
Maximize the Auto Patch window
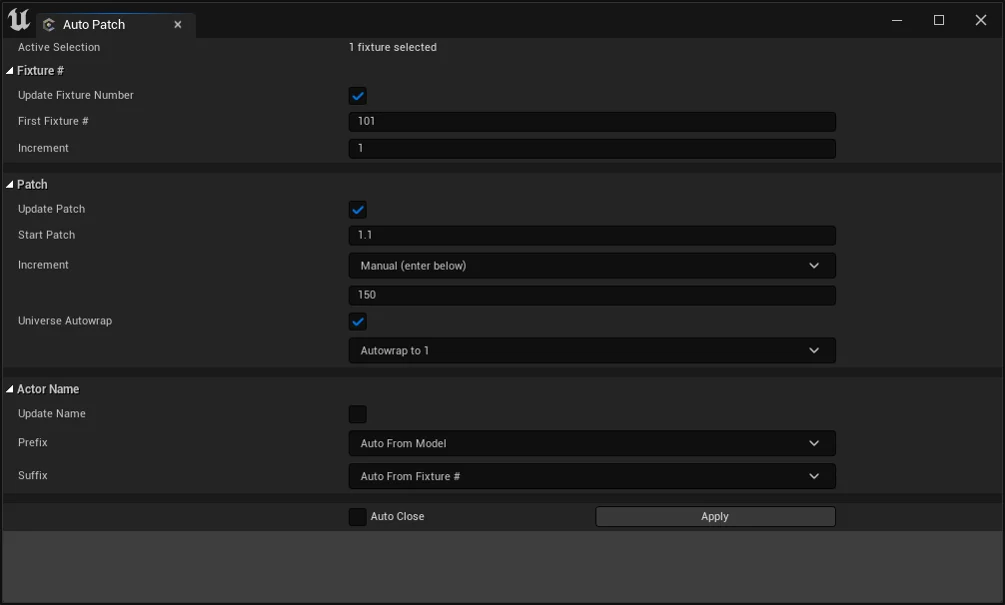tap(939, 20)
